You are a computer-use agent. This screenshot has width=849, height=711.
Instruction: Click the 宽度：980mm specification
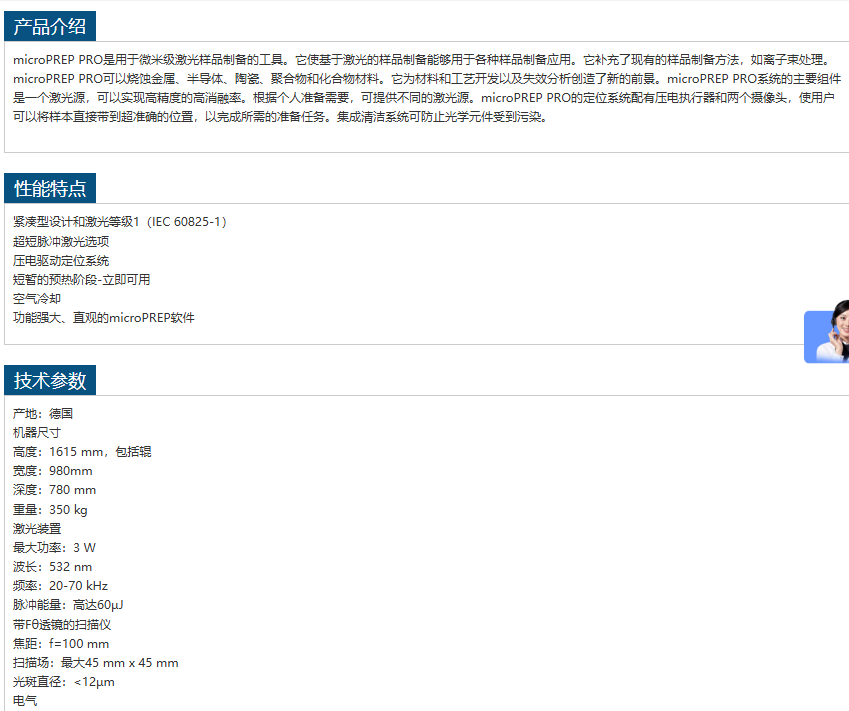click(x=53, y=471)
